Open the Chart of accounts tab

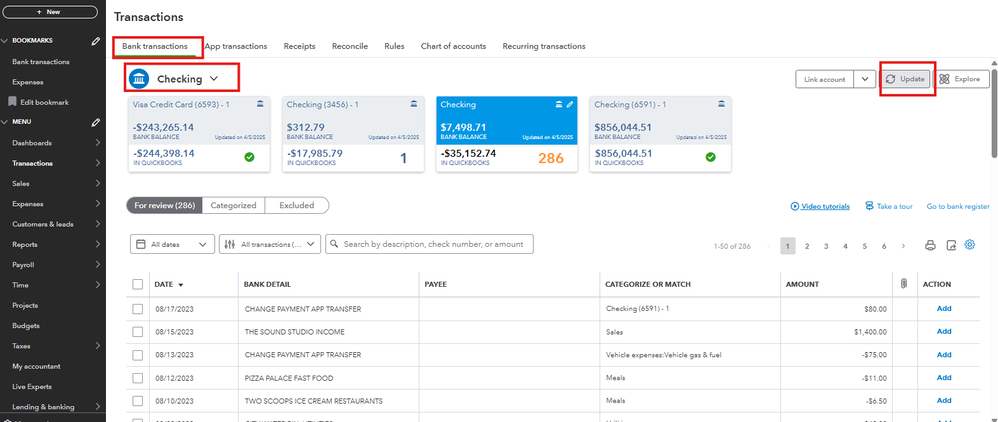(x=453, y=46)
